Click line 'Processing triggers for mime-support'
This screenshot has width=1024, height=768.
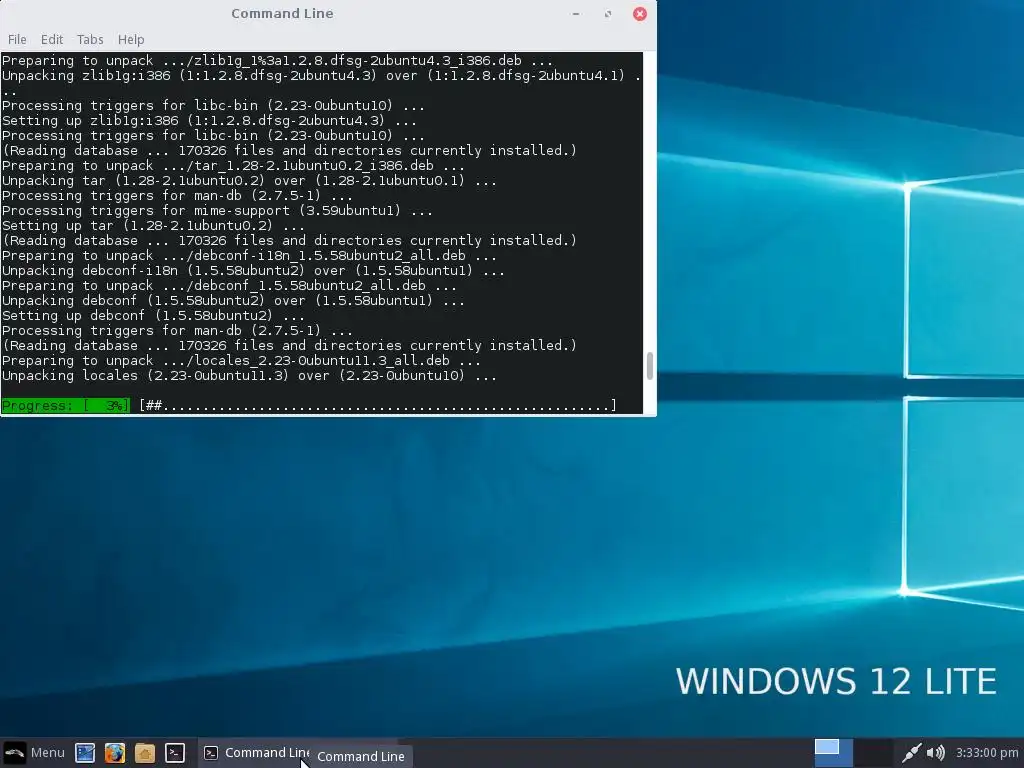(x=217, y=210)
